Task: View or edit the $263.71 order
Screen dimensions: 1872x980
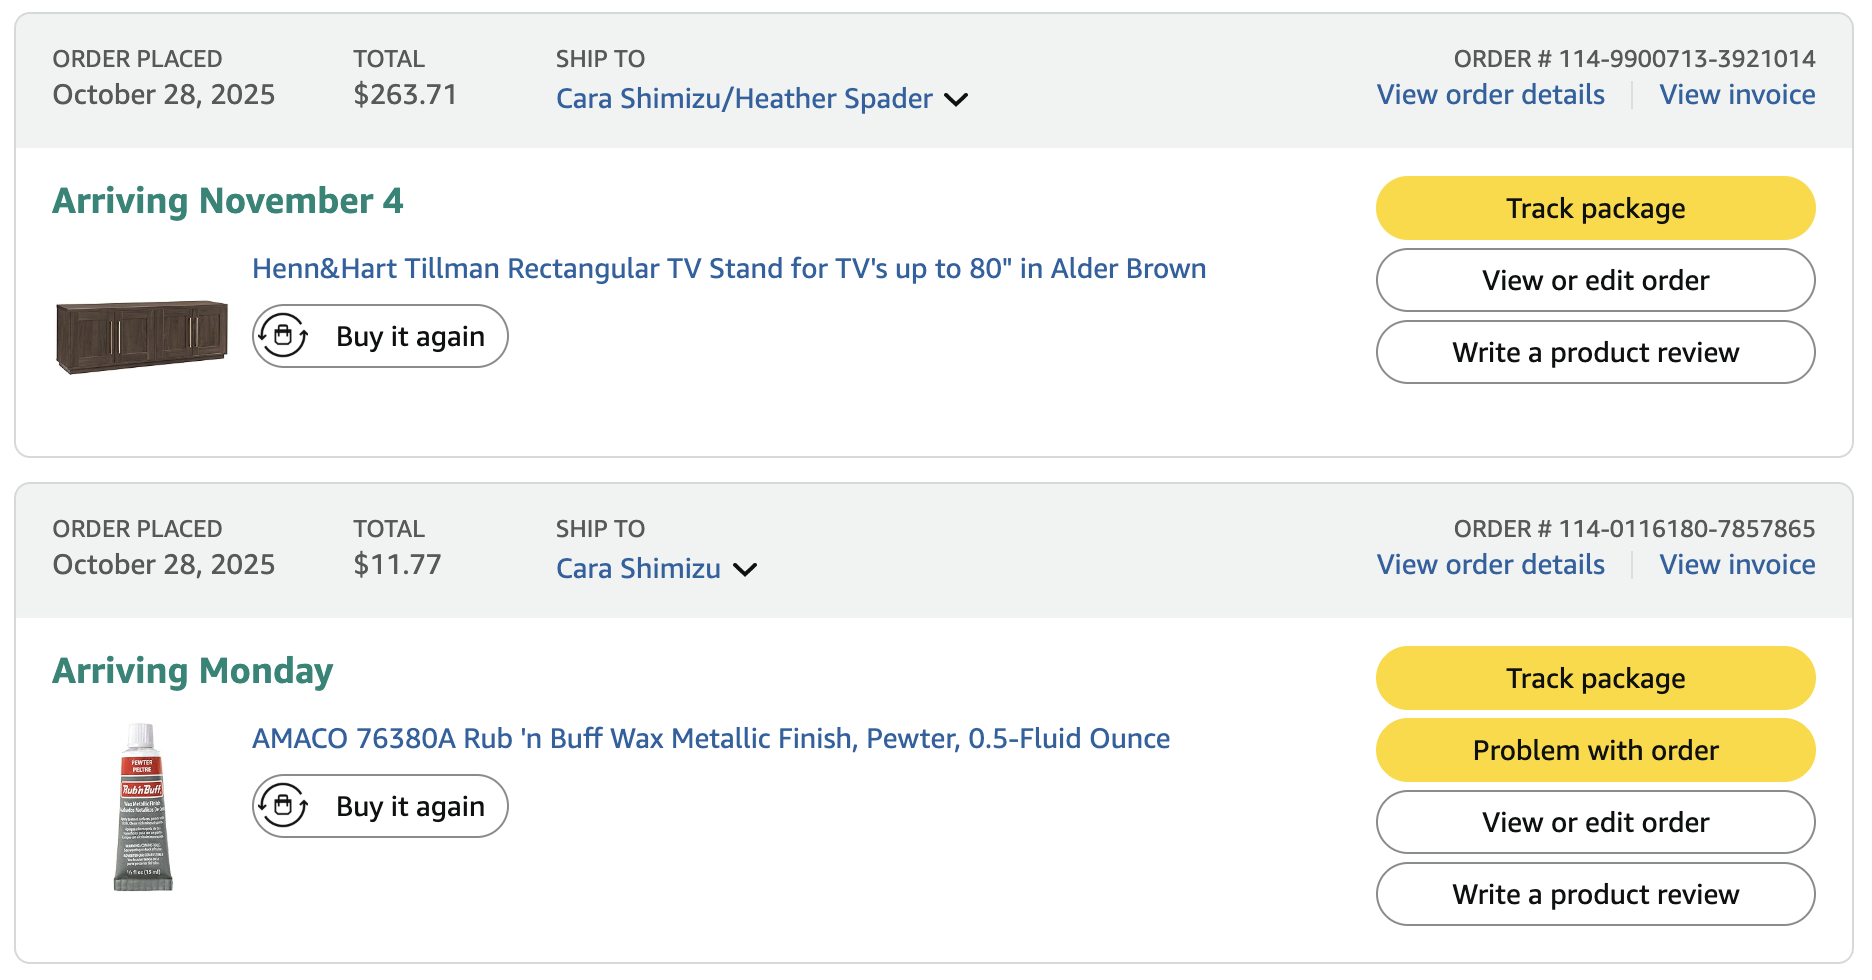Action: click(x=1595, y=280)
